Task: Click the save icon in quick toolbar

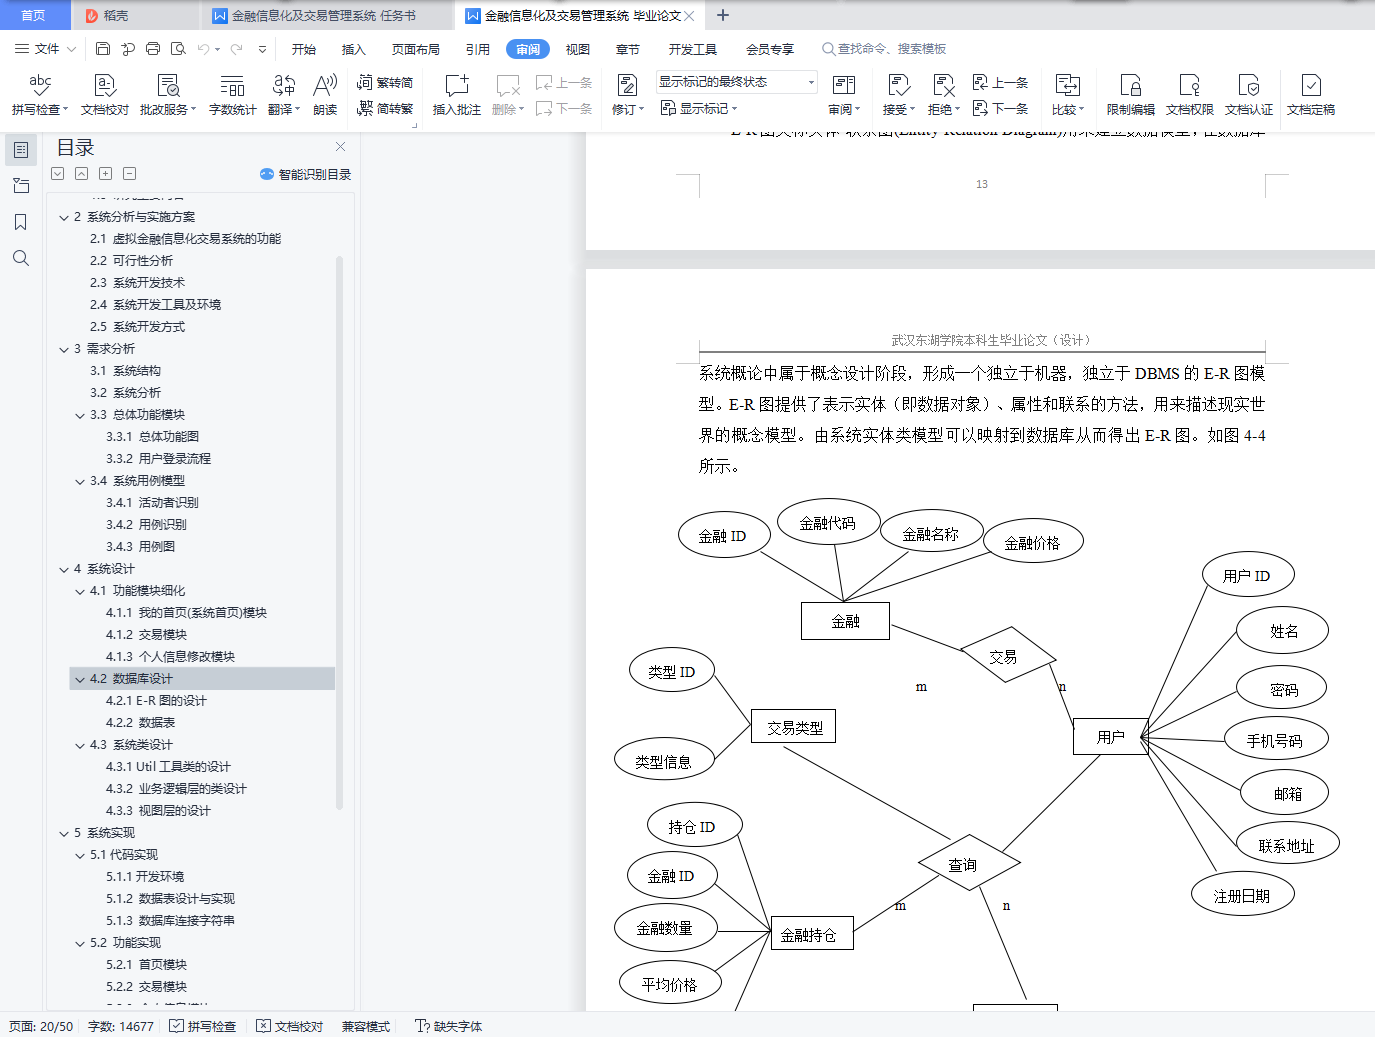Action: point(103,49)
